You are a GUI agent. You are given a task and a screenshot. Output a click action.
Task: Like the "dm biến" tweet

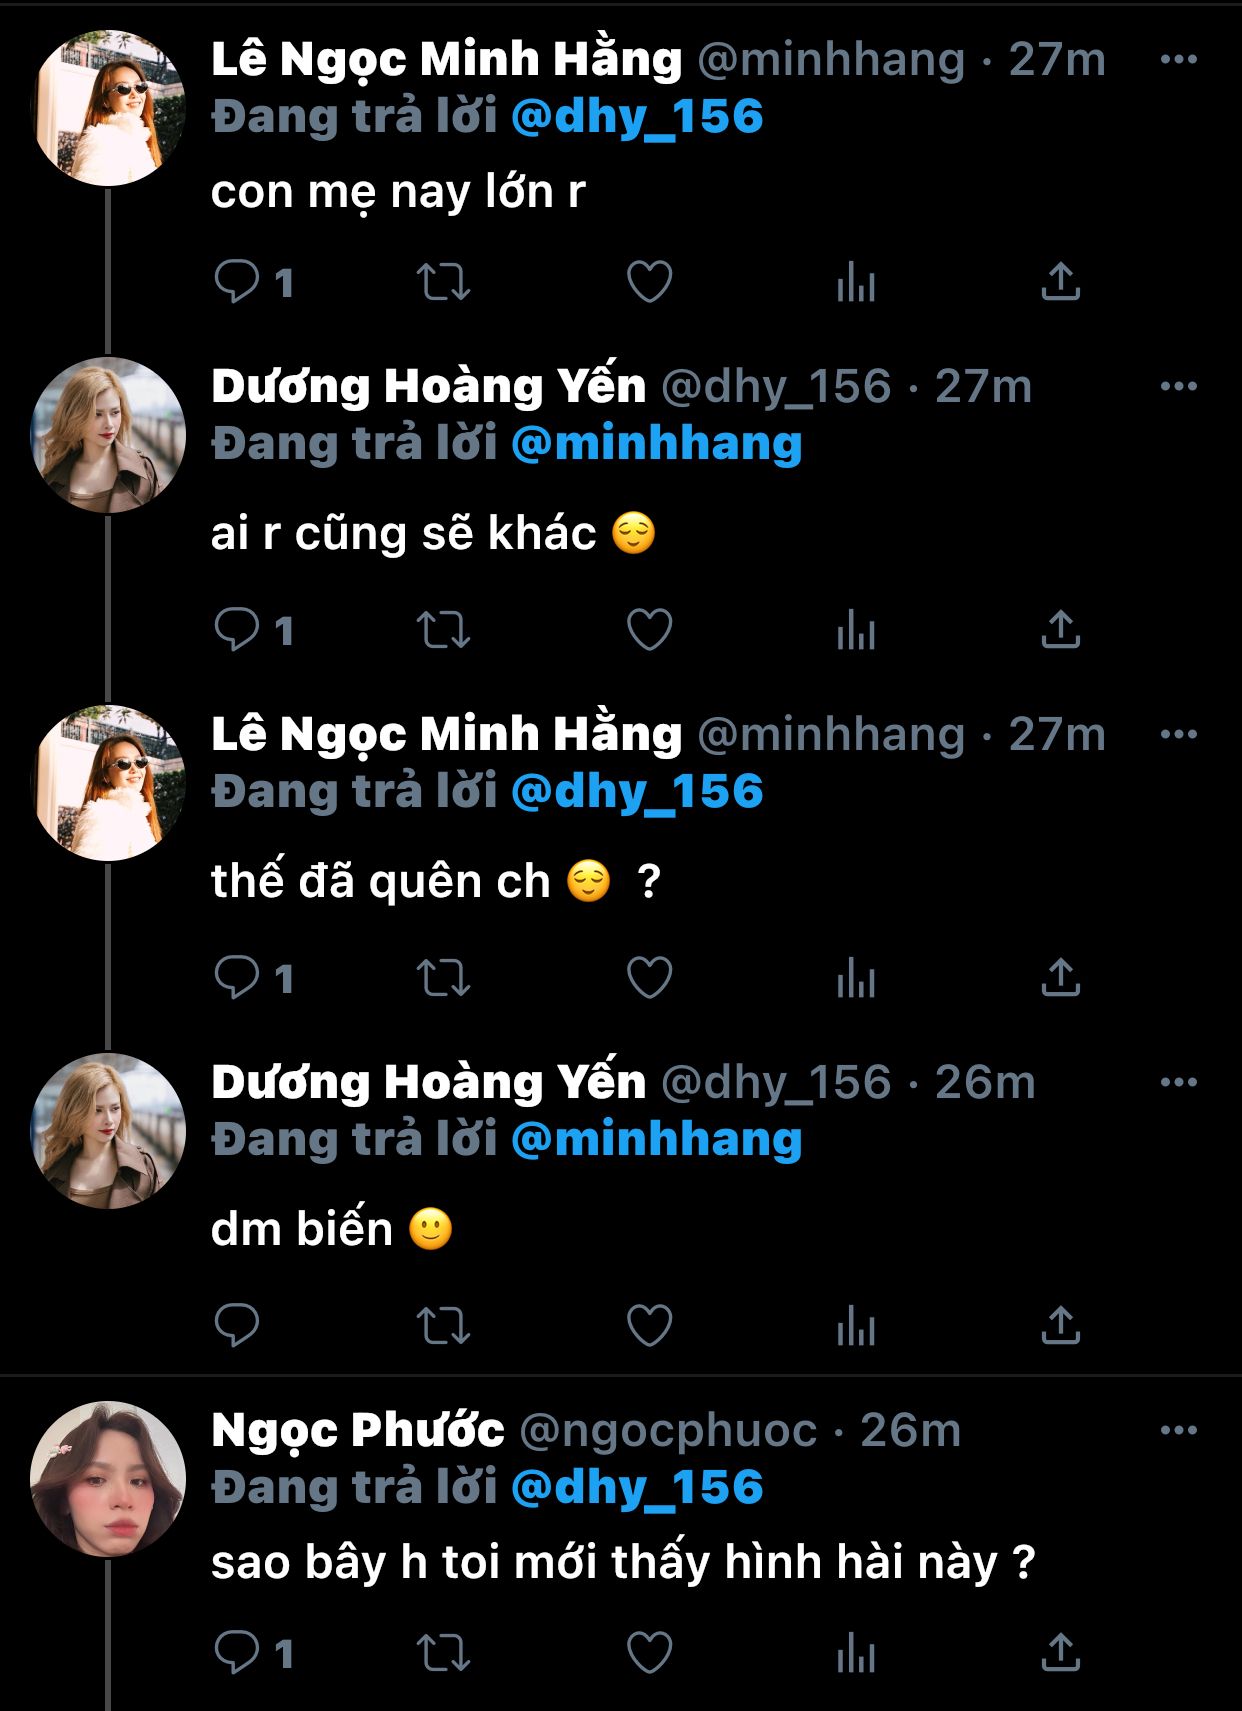pyautogui.click(x=649, y=1326)
